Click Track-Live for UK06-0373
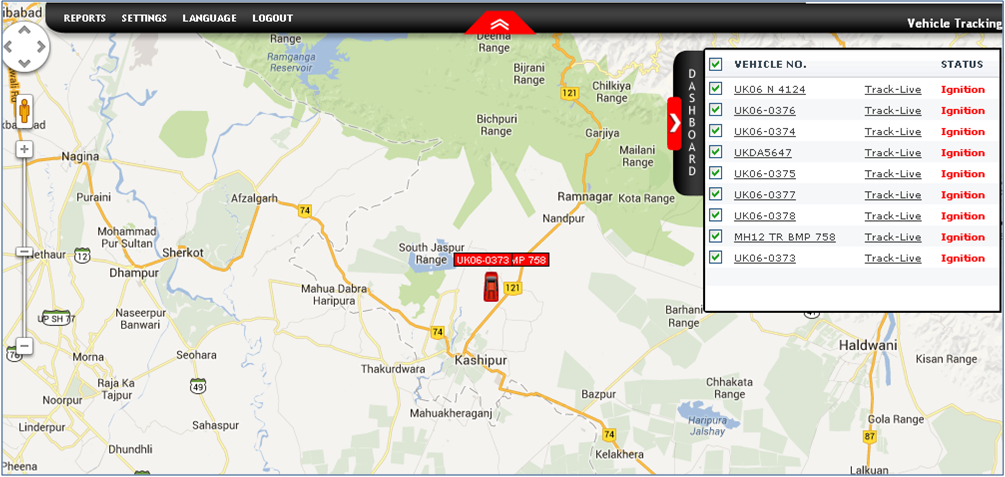 pyautogui.click(x=893, y=258)
